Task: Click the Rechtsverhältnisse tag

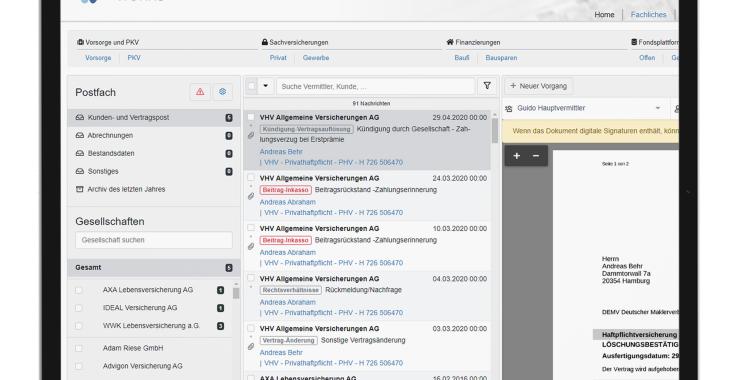Action: coord(291,290)
